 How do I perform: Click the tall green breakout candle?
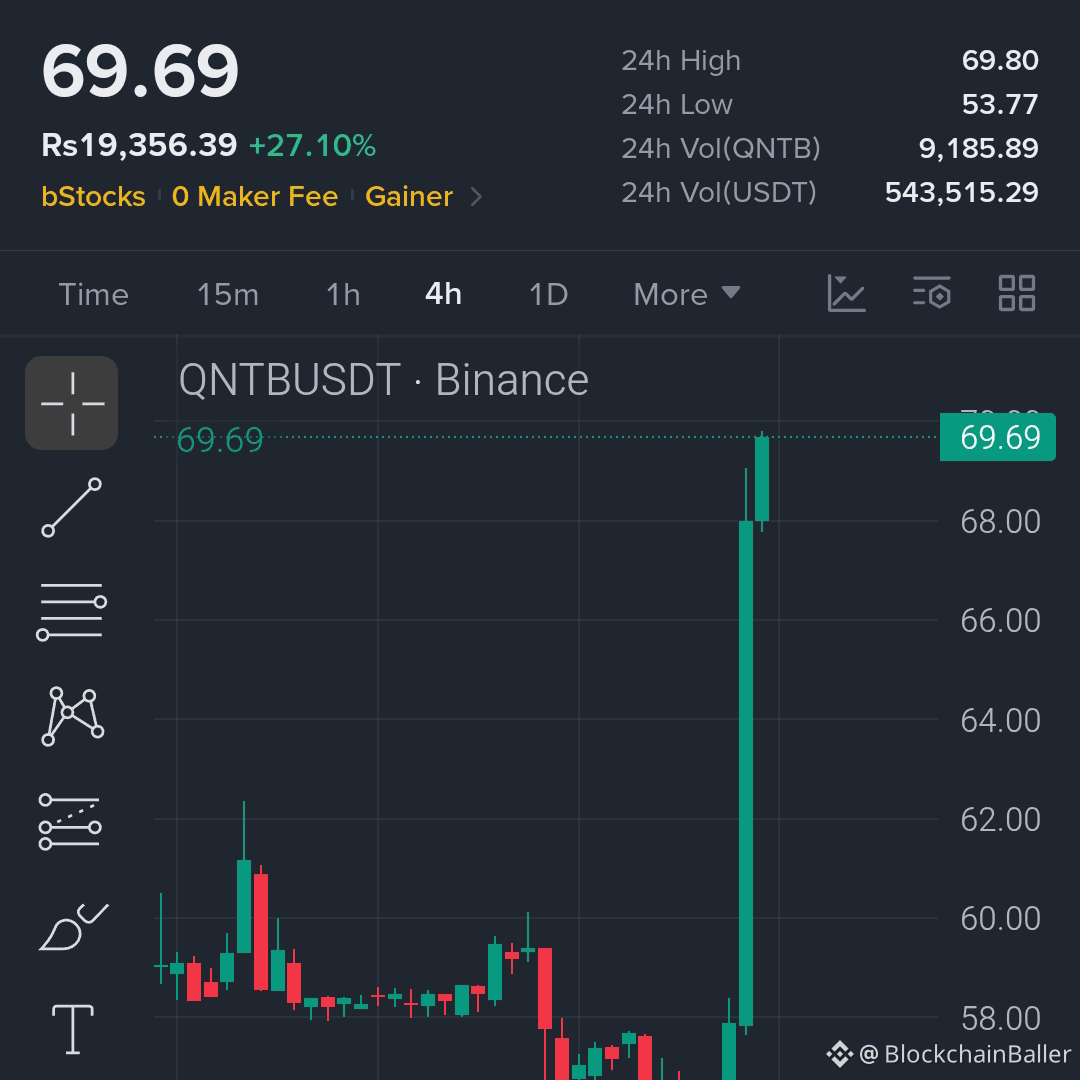[x=746, y=773]
